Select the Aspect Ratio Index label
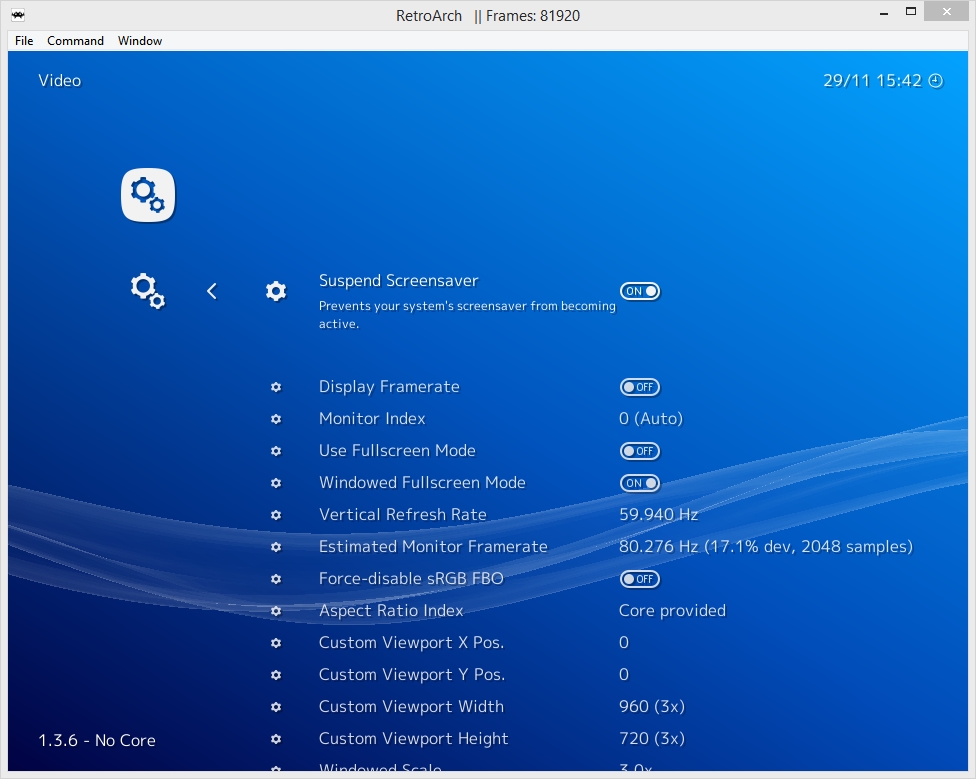Image resolution: width=976 pixels, height=779 pixels. (391, 611)
